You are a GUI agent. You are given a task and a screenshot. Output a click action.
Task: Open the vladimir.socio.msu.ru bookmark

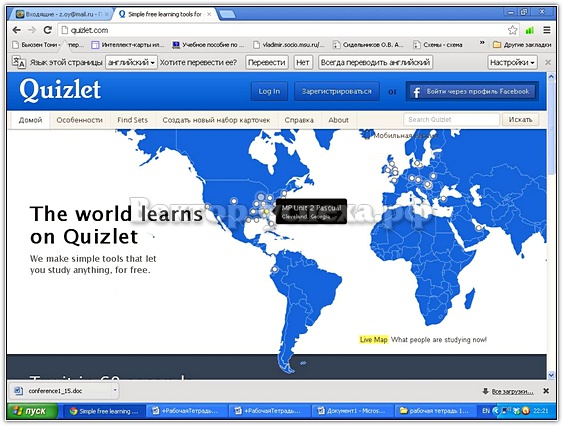[289, 45]
